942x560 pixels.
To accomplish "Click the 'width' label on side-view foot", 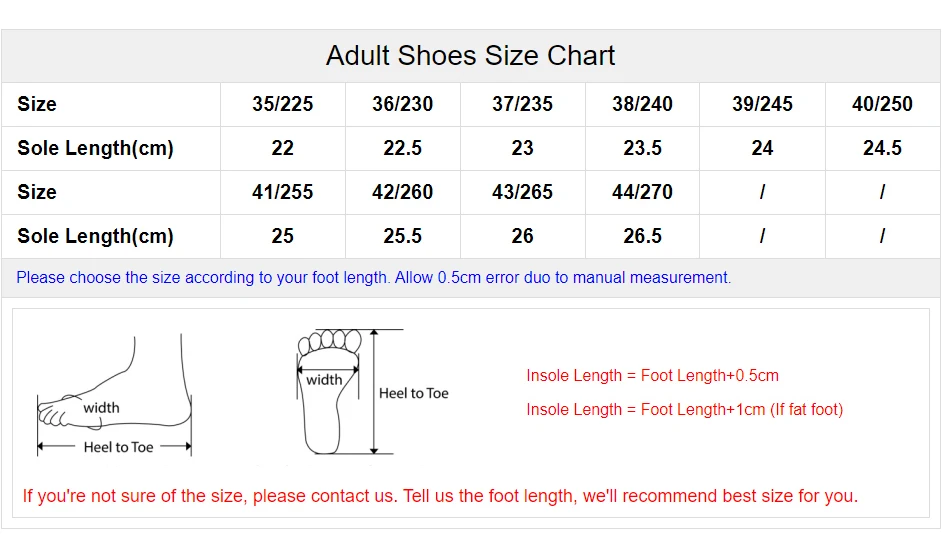I will click(101, 408).
